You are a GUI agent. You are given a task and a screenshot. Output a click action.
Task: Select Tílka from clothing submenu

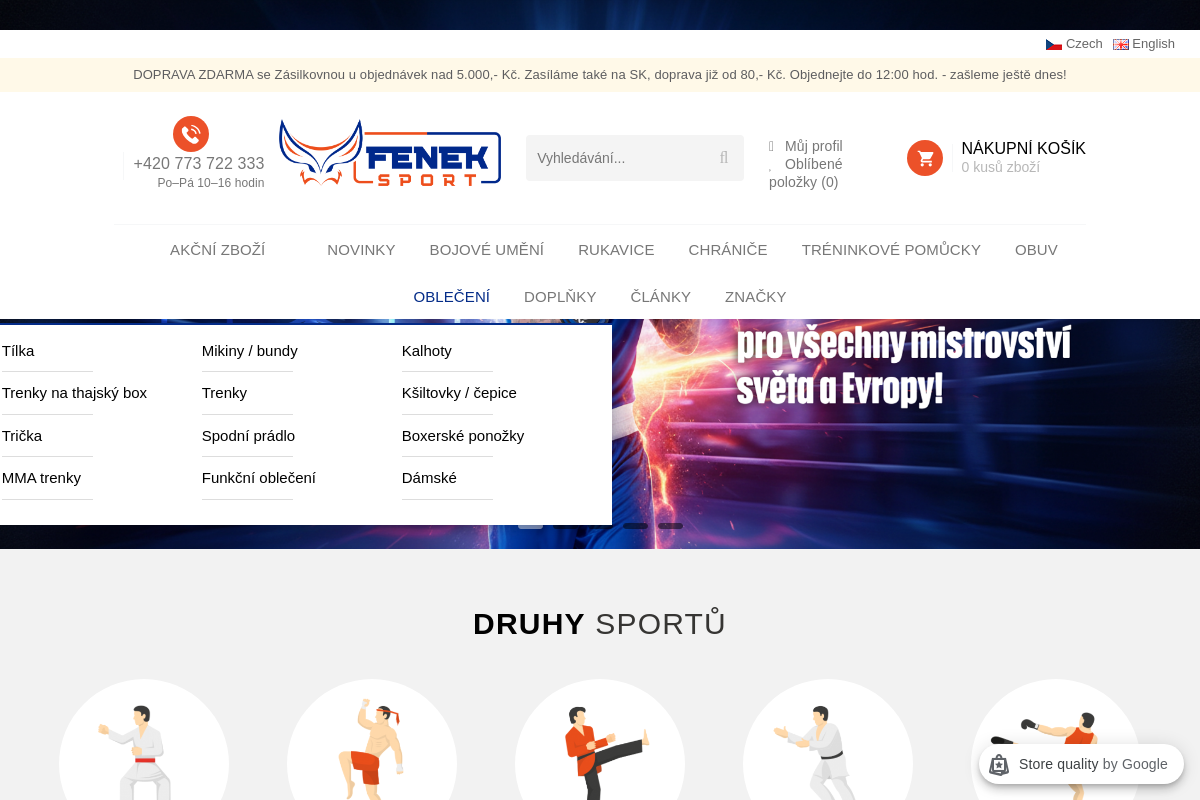[18, 351]
